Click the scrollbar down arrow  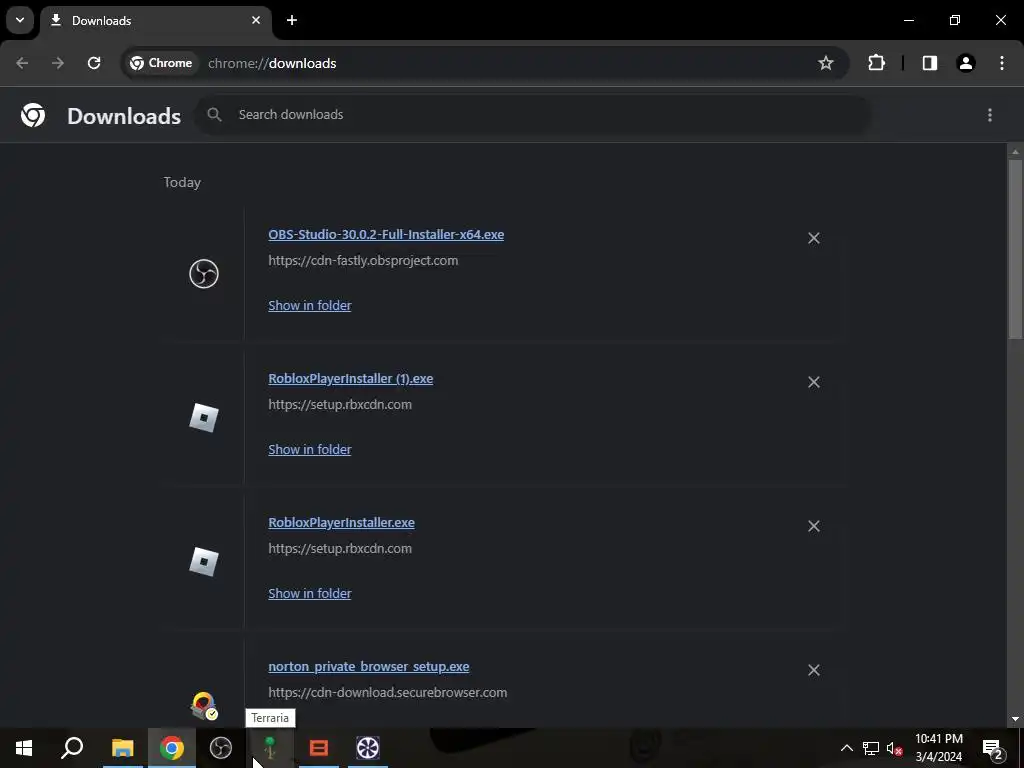click(x=1015, y=719)
